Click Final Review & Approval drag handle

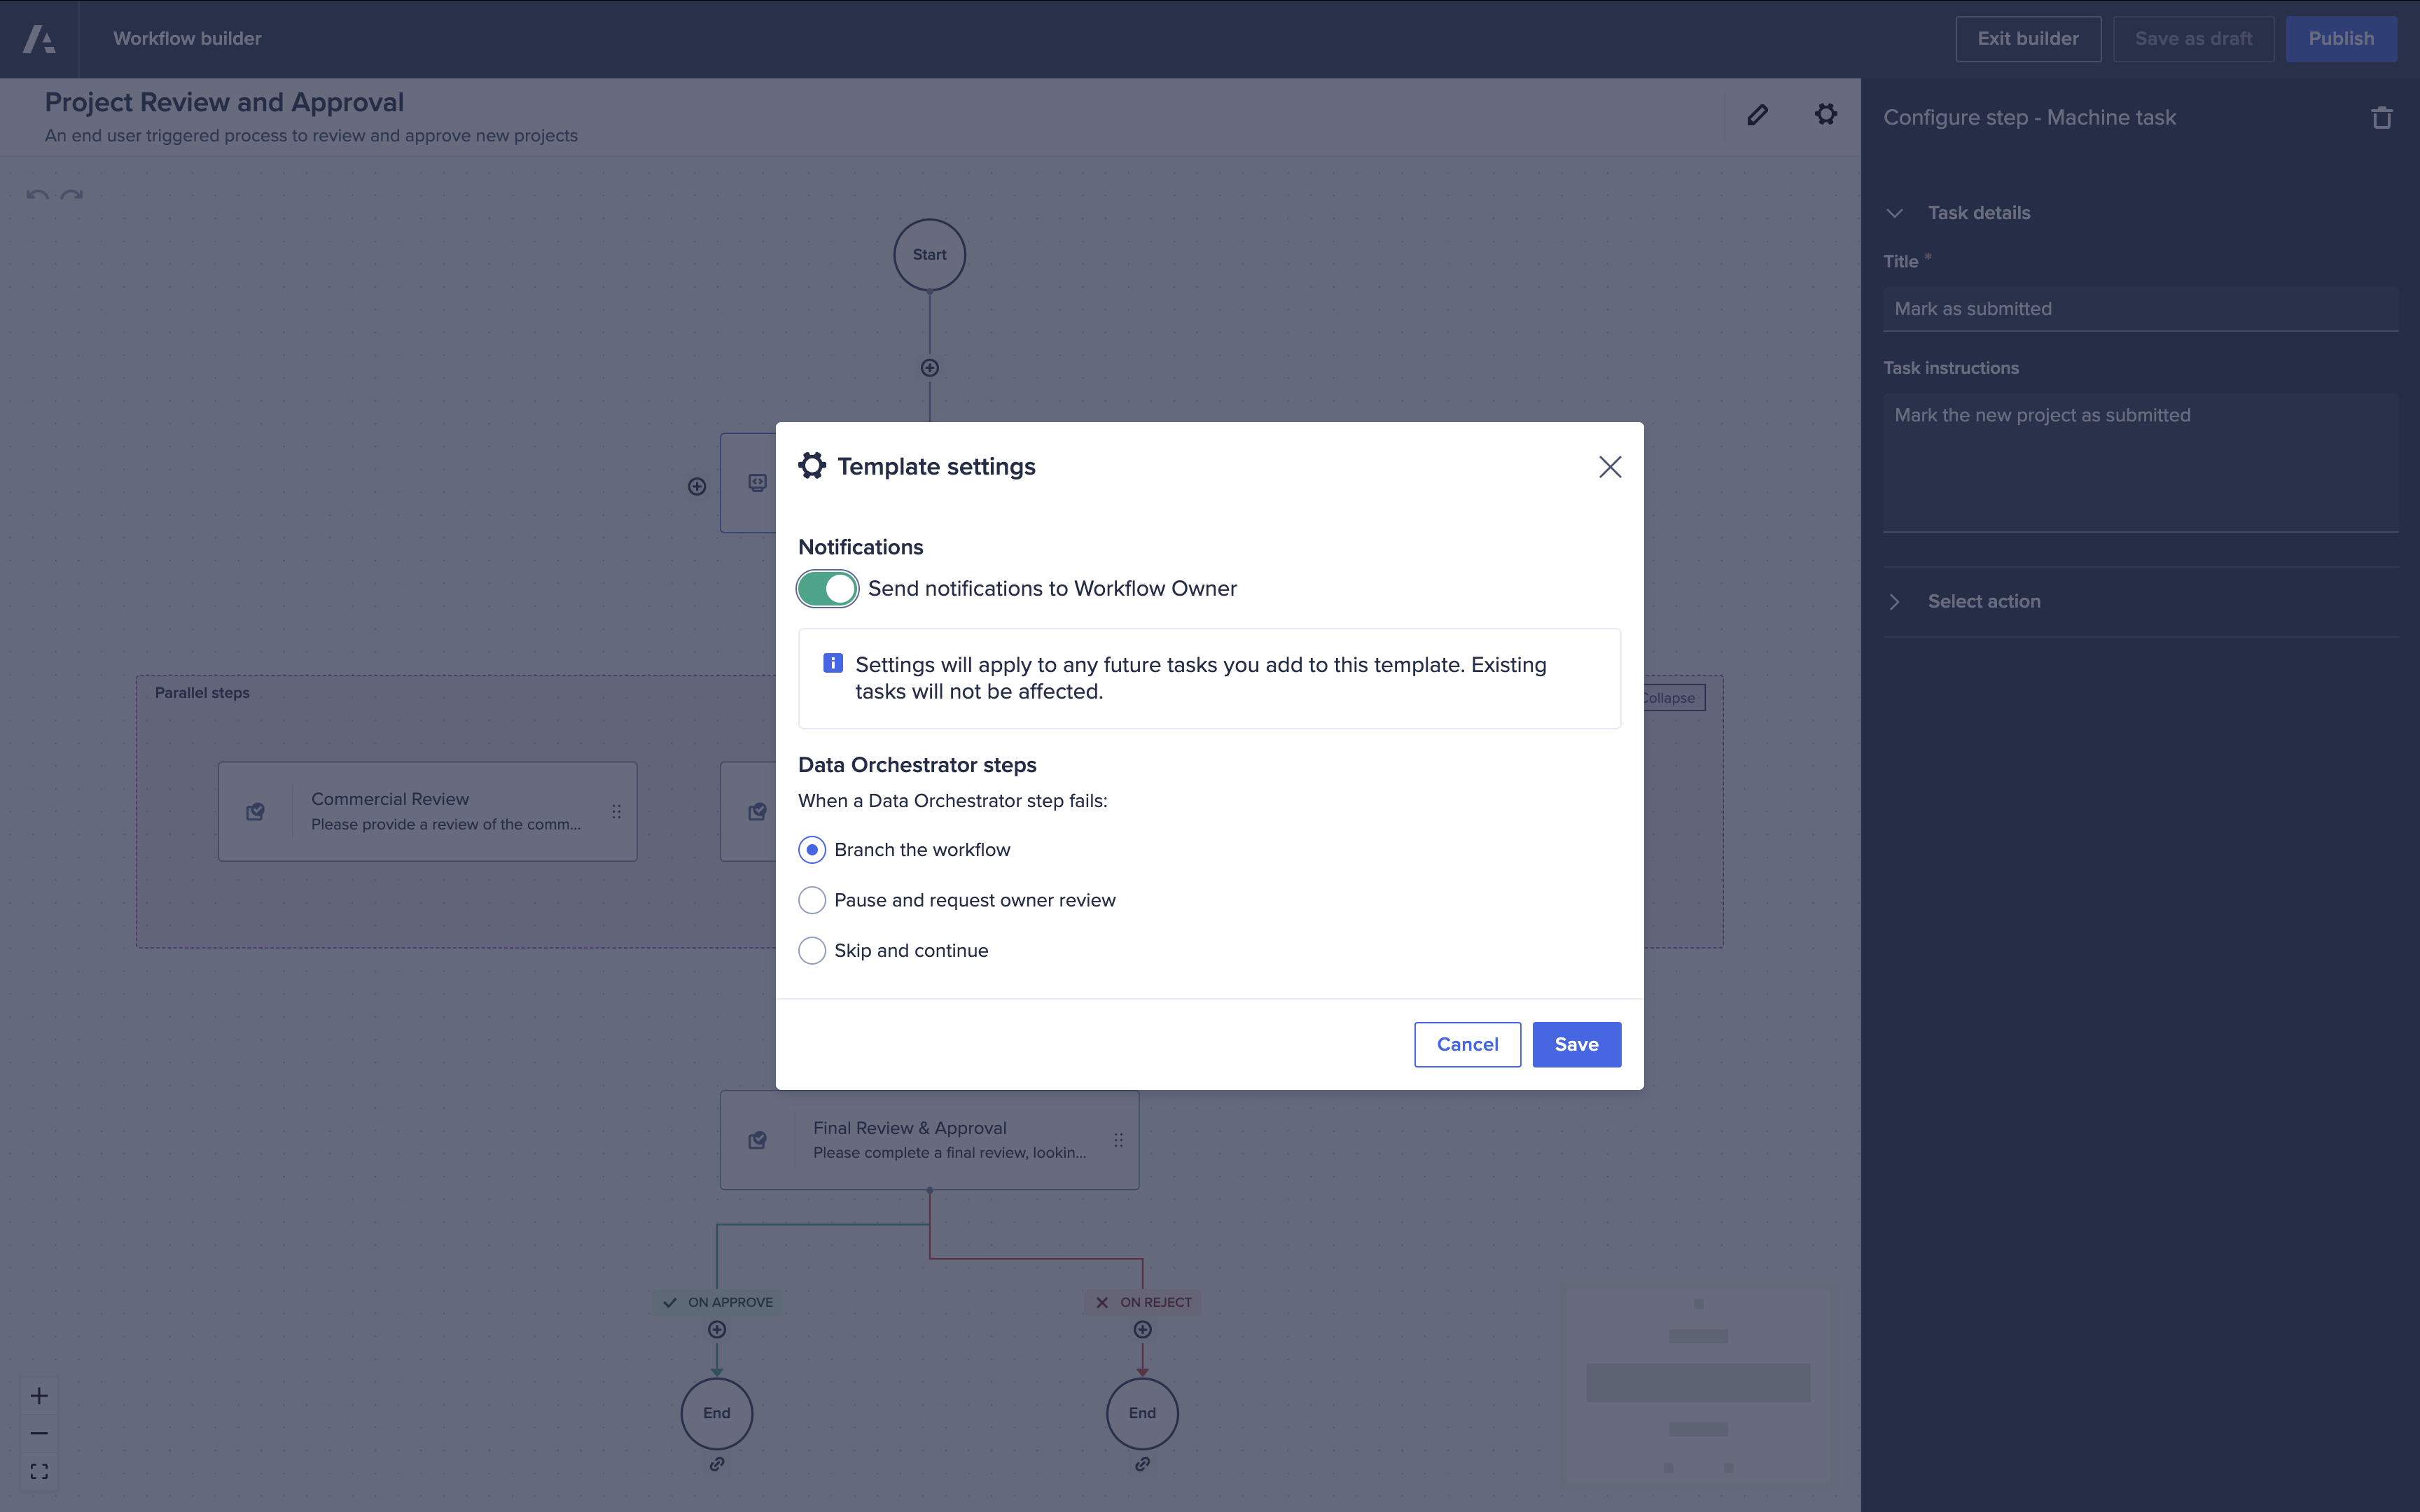(1118, 1140)
